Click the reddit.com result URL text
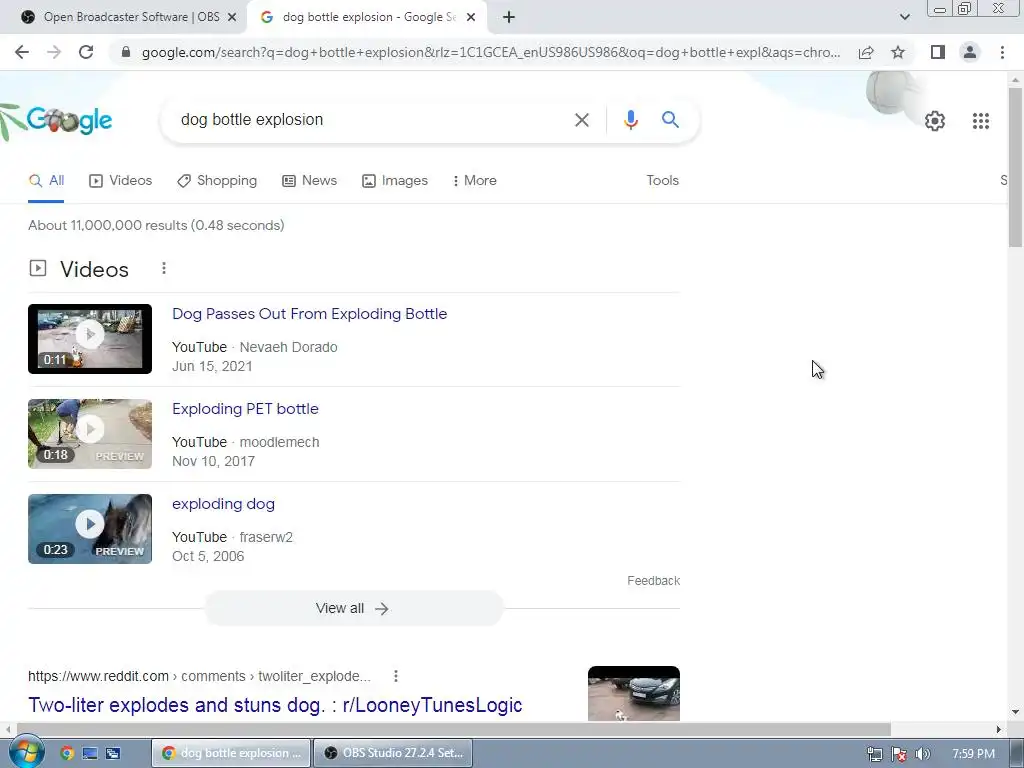This screenshot has width=1024, height=768. click(x=199, y=677)
